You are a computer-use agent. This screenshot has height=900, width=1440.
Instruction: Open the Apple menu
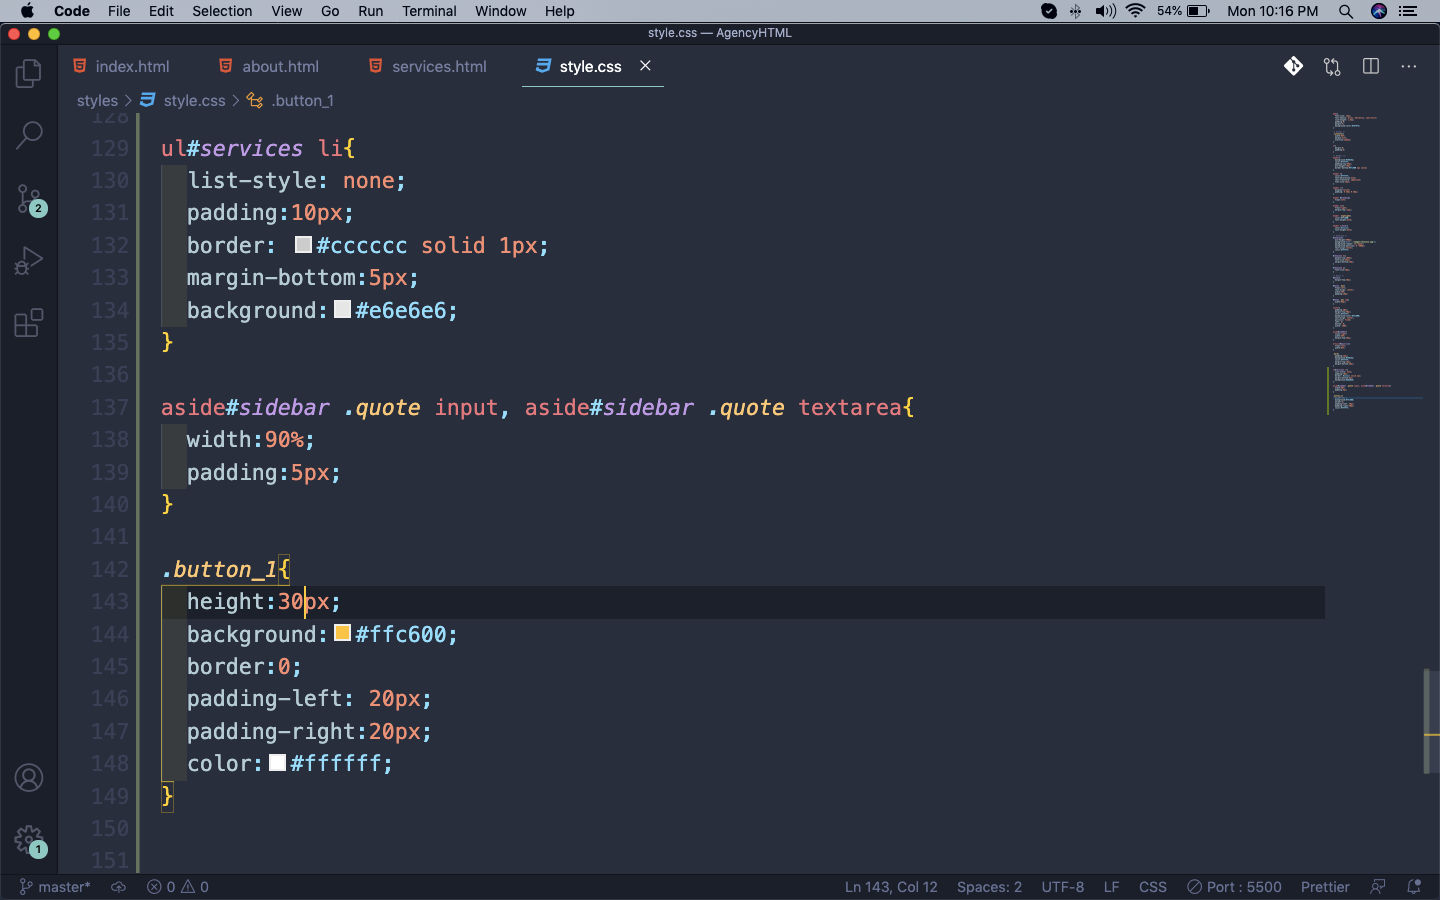[27, 11]
